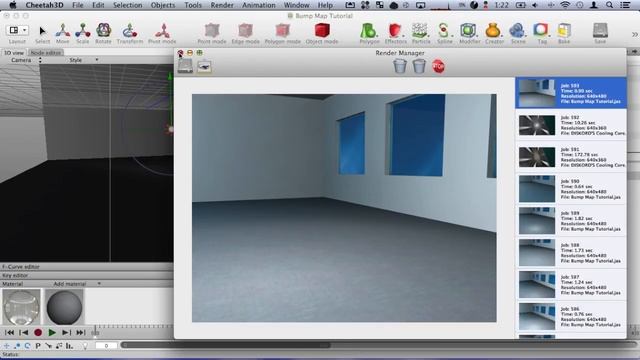The width and height of the screenshot is (640, 360).
Task: Click the Bake icon in toolbar
Action: [564, 31]
